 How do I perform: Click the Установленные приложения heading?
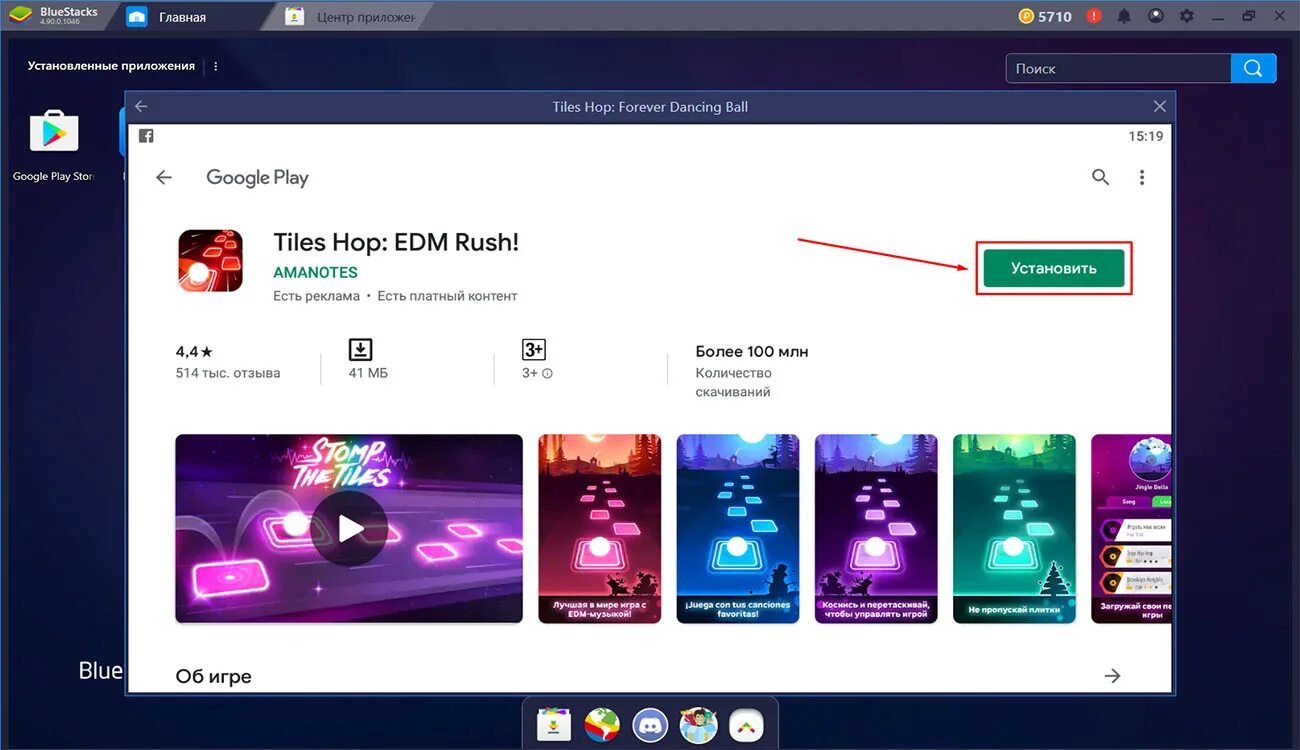coord(111,66)
